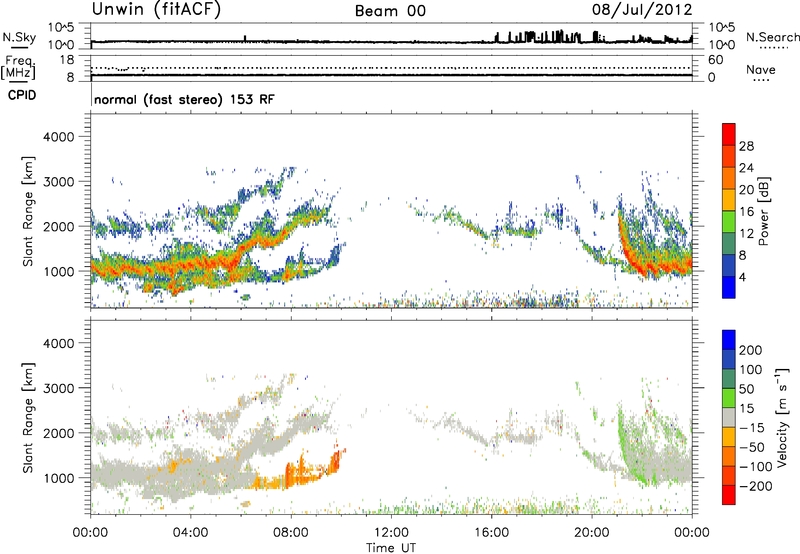
Task: Click the "Velocity [m s-1]" color bar title
Action: 782,417
